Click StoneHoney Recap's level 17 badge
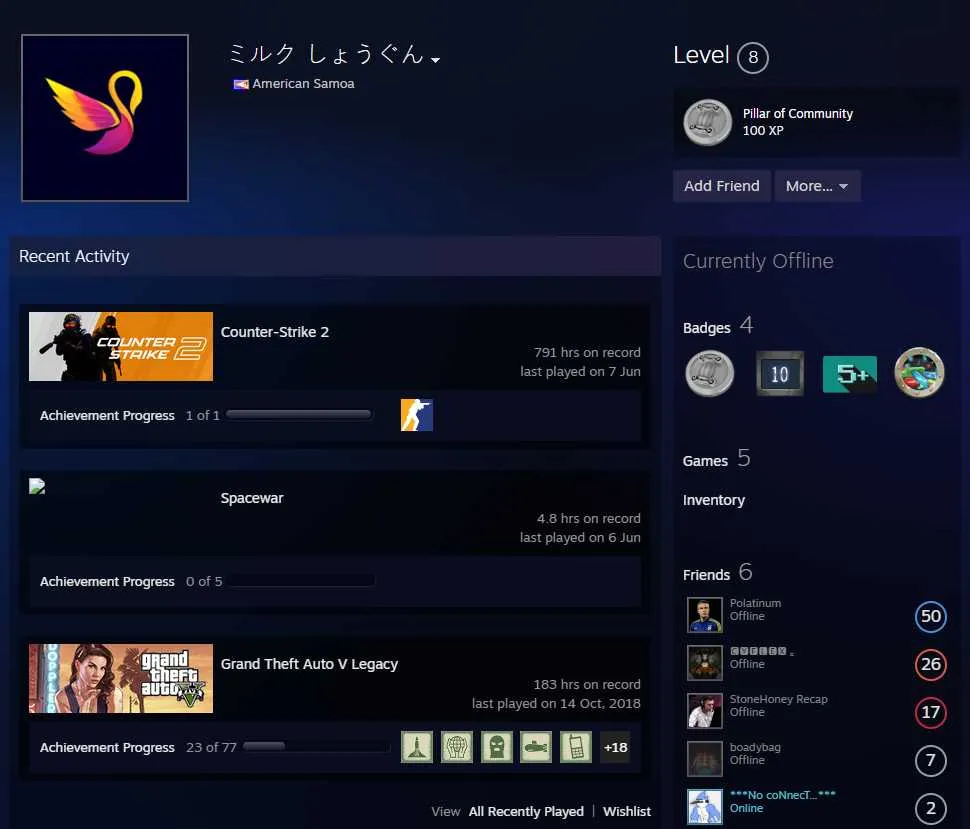The width and height of the screenshot is (970, 829). (930, 713)
